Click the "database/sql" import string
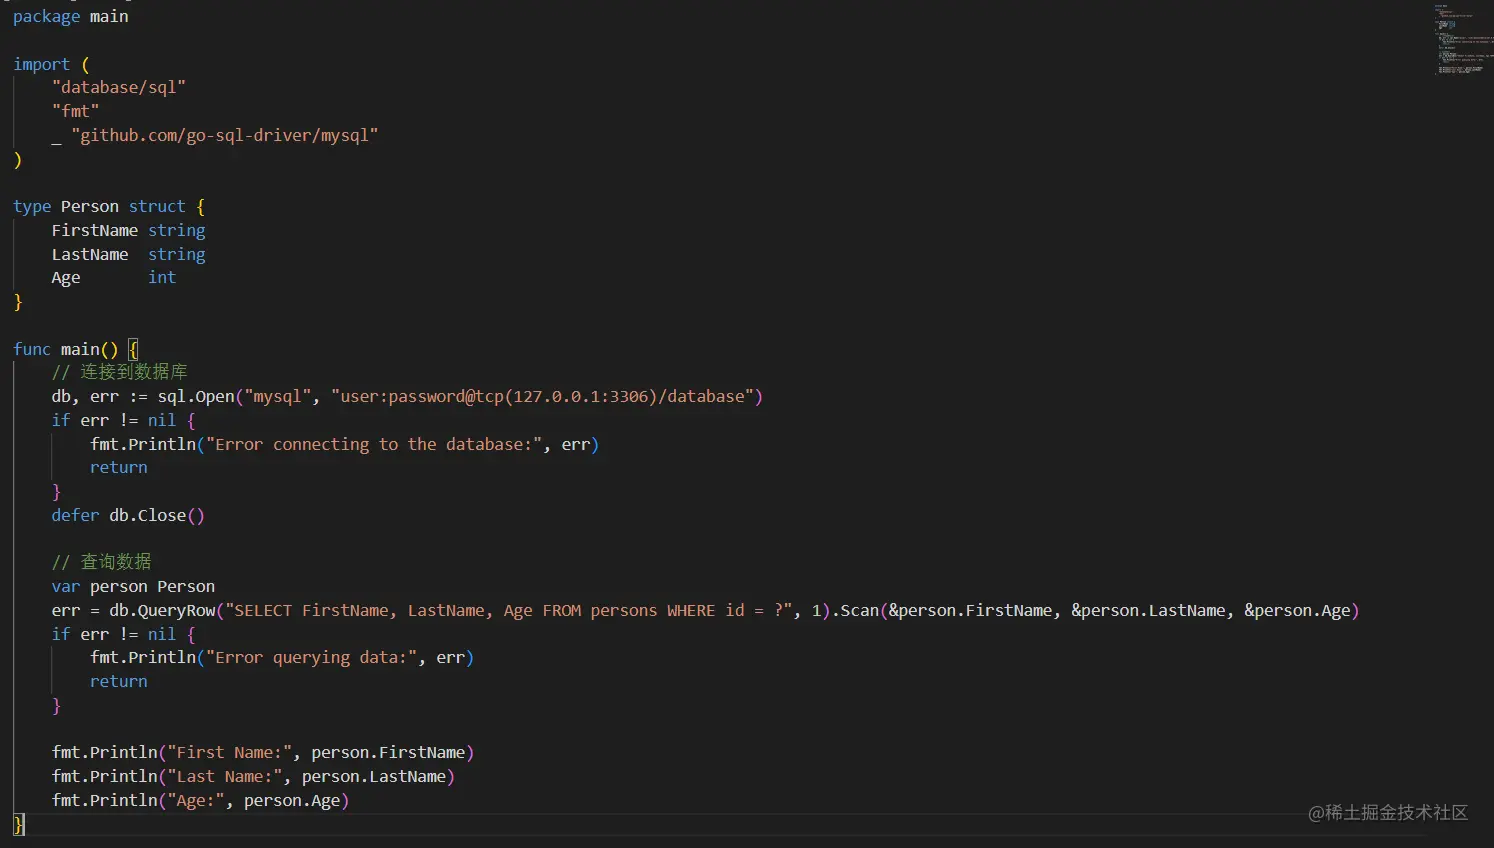Viewport: 1494px width, 848px height. point(119,88)
